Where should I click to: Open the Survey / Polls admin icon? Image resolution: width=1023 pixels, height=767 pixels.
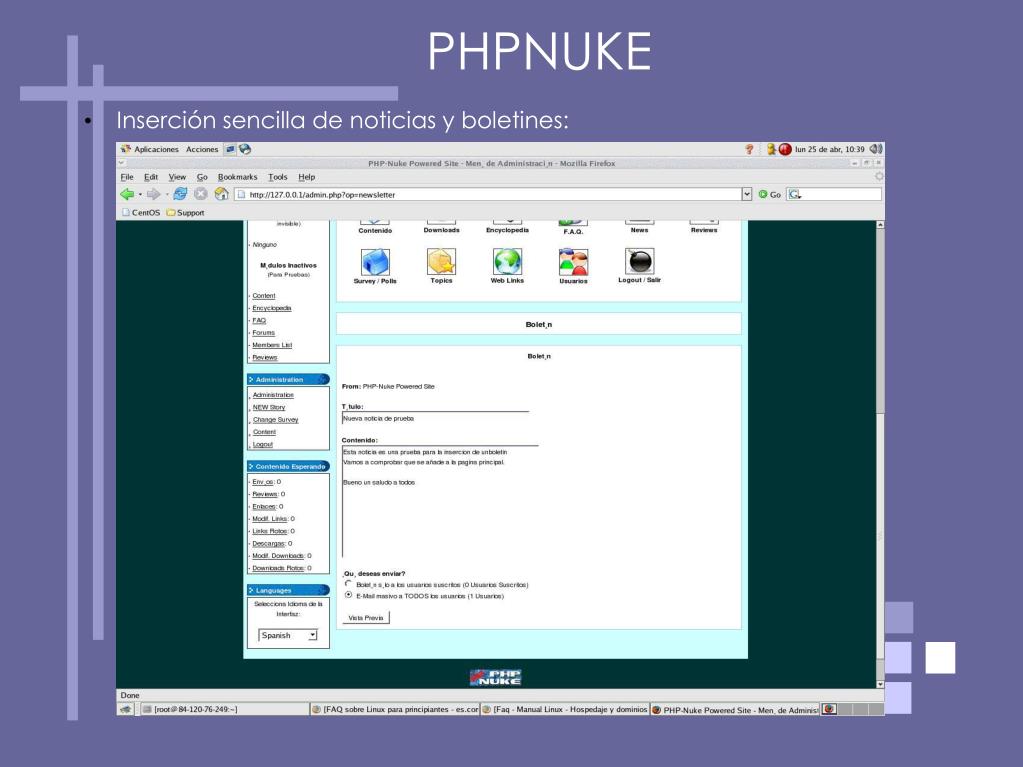(x=375, y=262)
